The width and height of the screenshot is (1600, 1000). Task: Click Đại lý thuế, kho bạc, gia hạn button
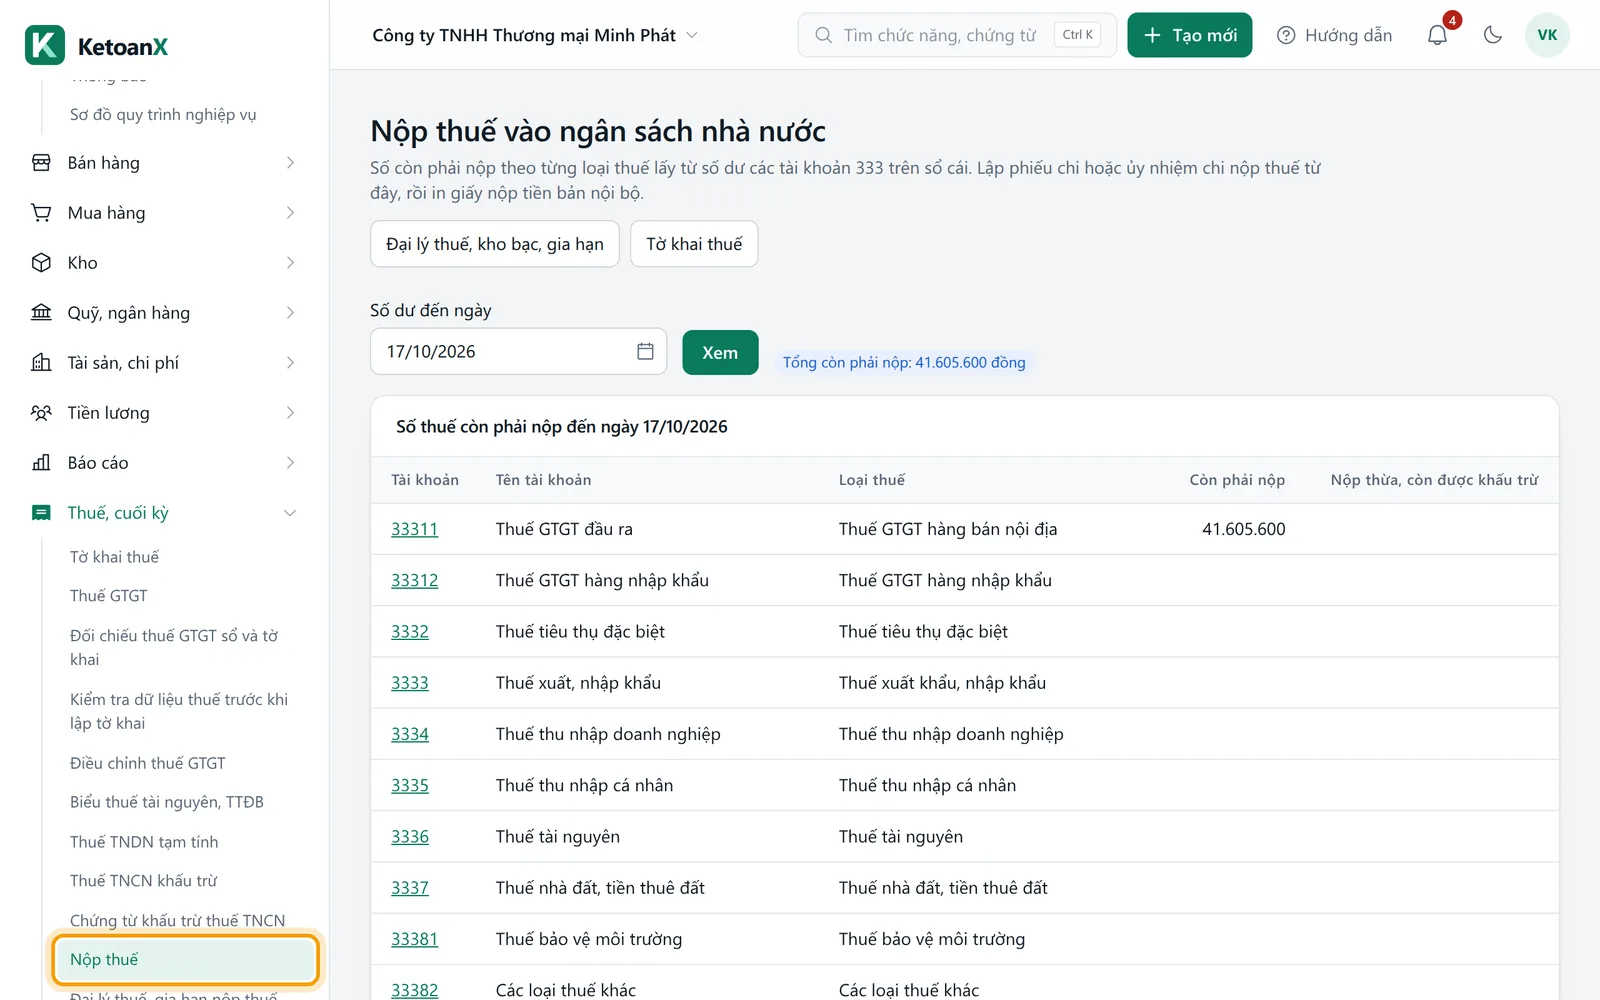pyautogui.click(x=495, y=244)
